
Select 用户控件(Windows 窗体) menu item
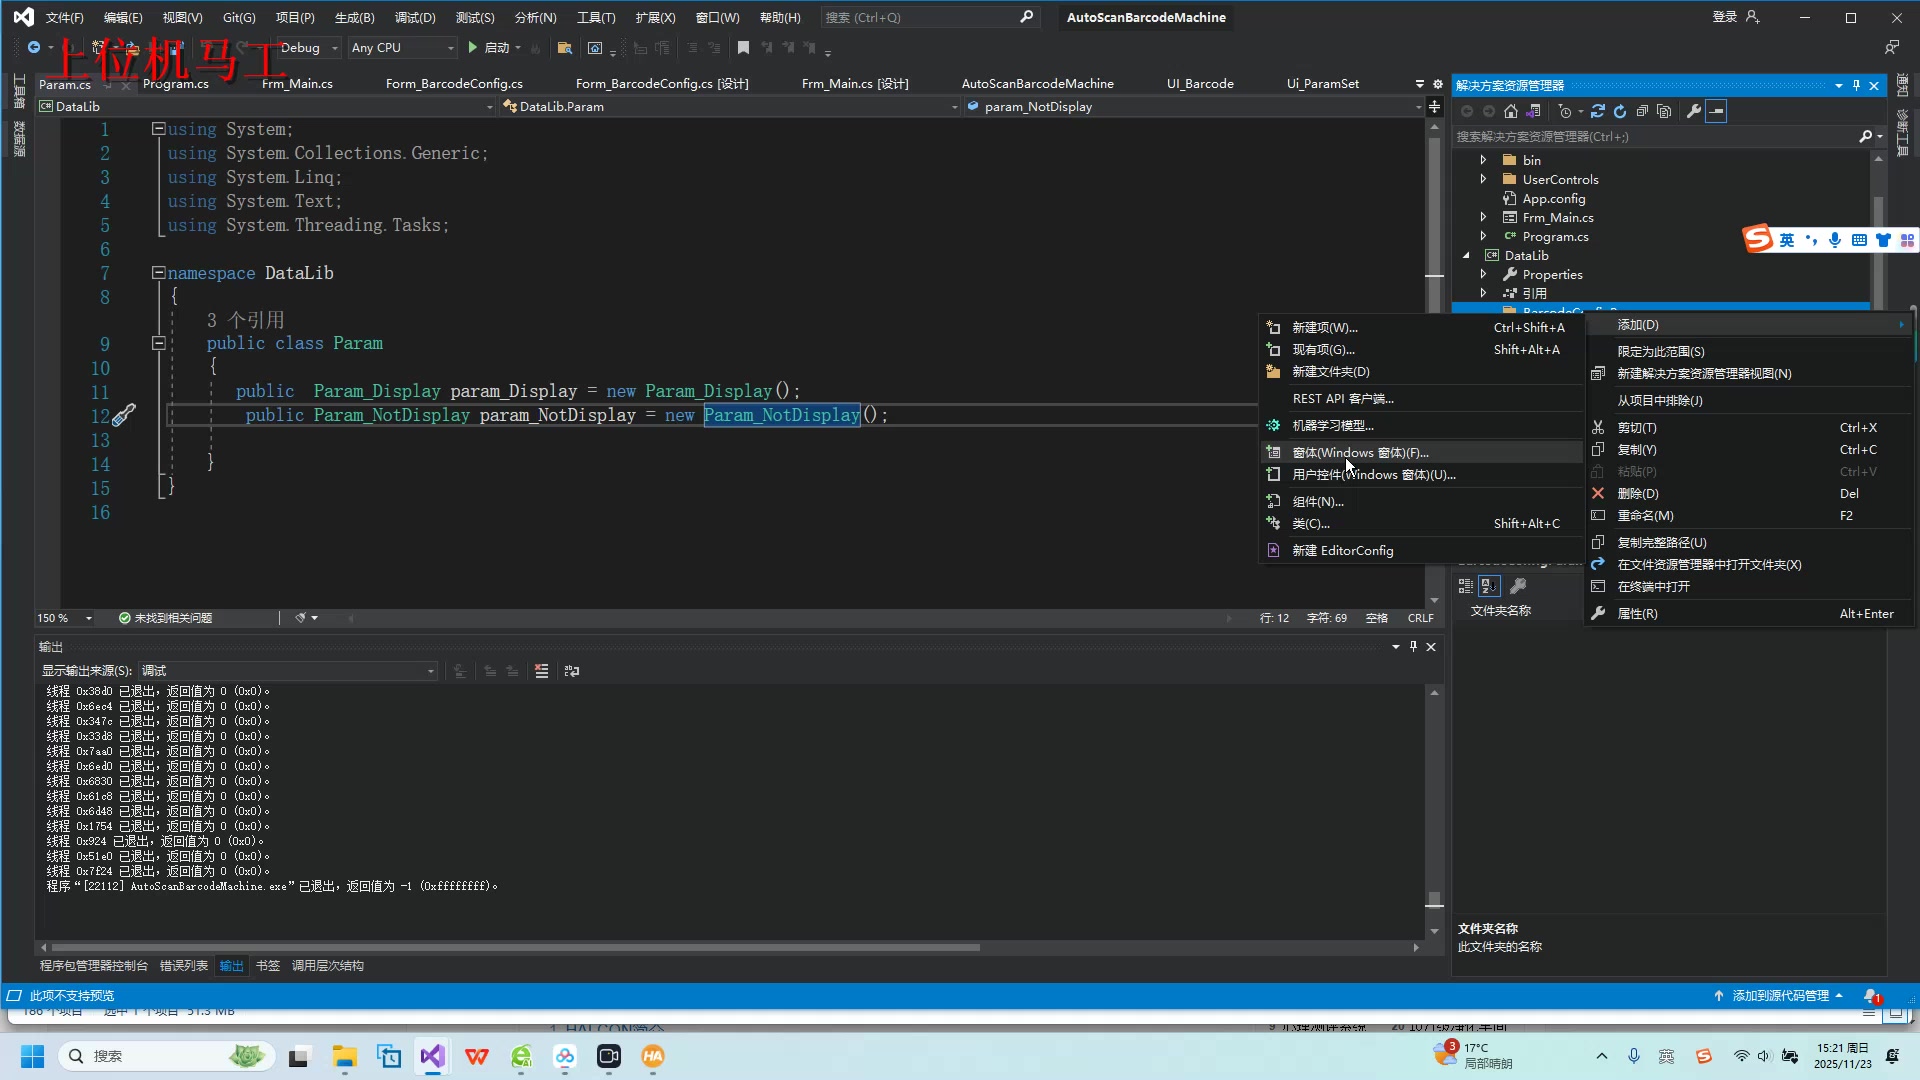click(1422, 474)
